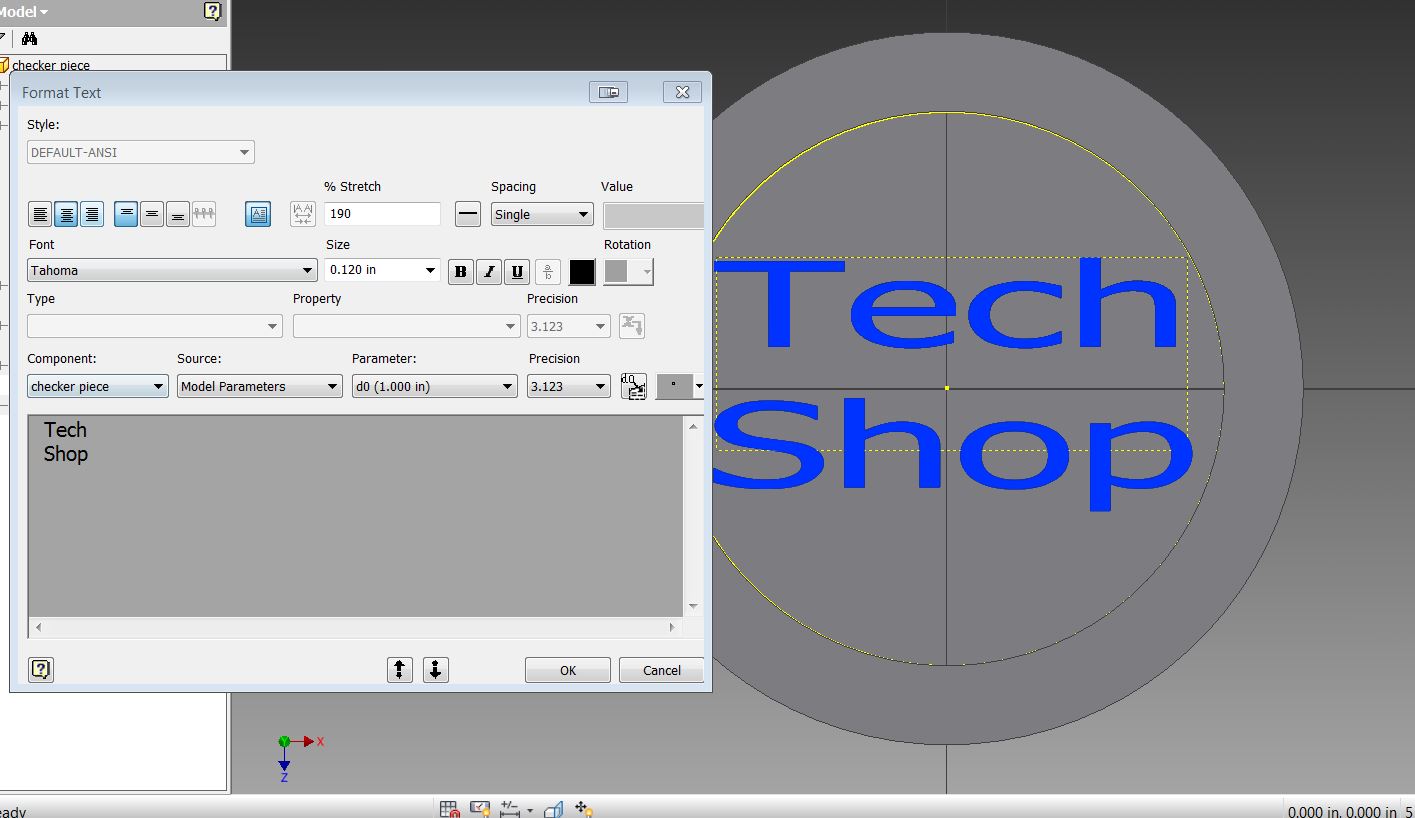Click Cancel in Format Text
Image resolution: width=1415 pixels, height=818 pixels.
pos(662,670)
